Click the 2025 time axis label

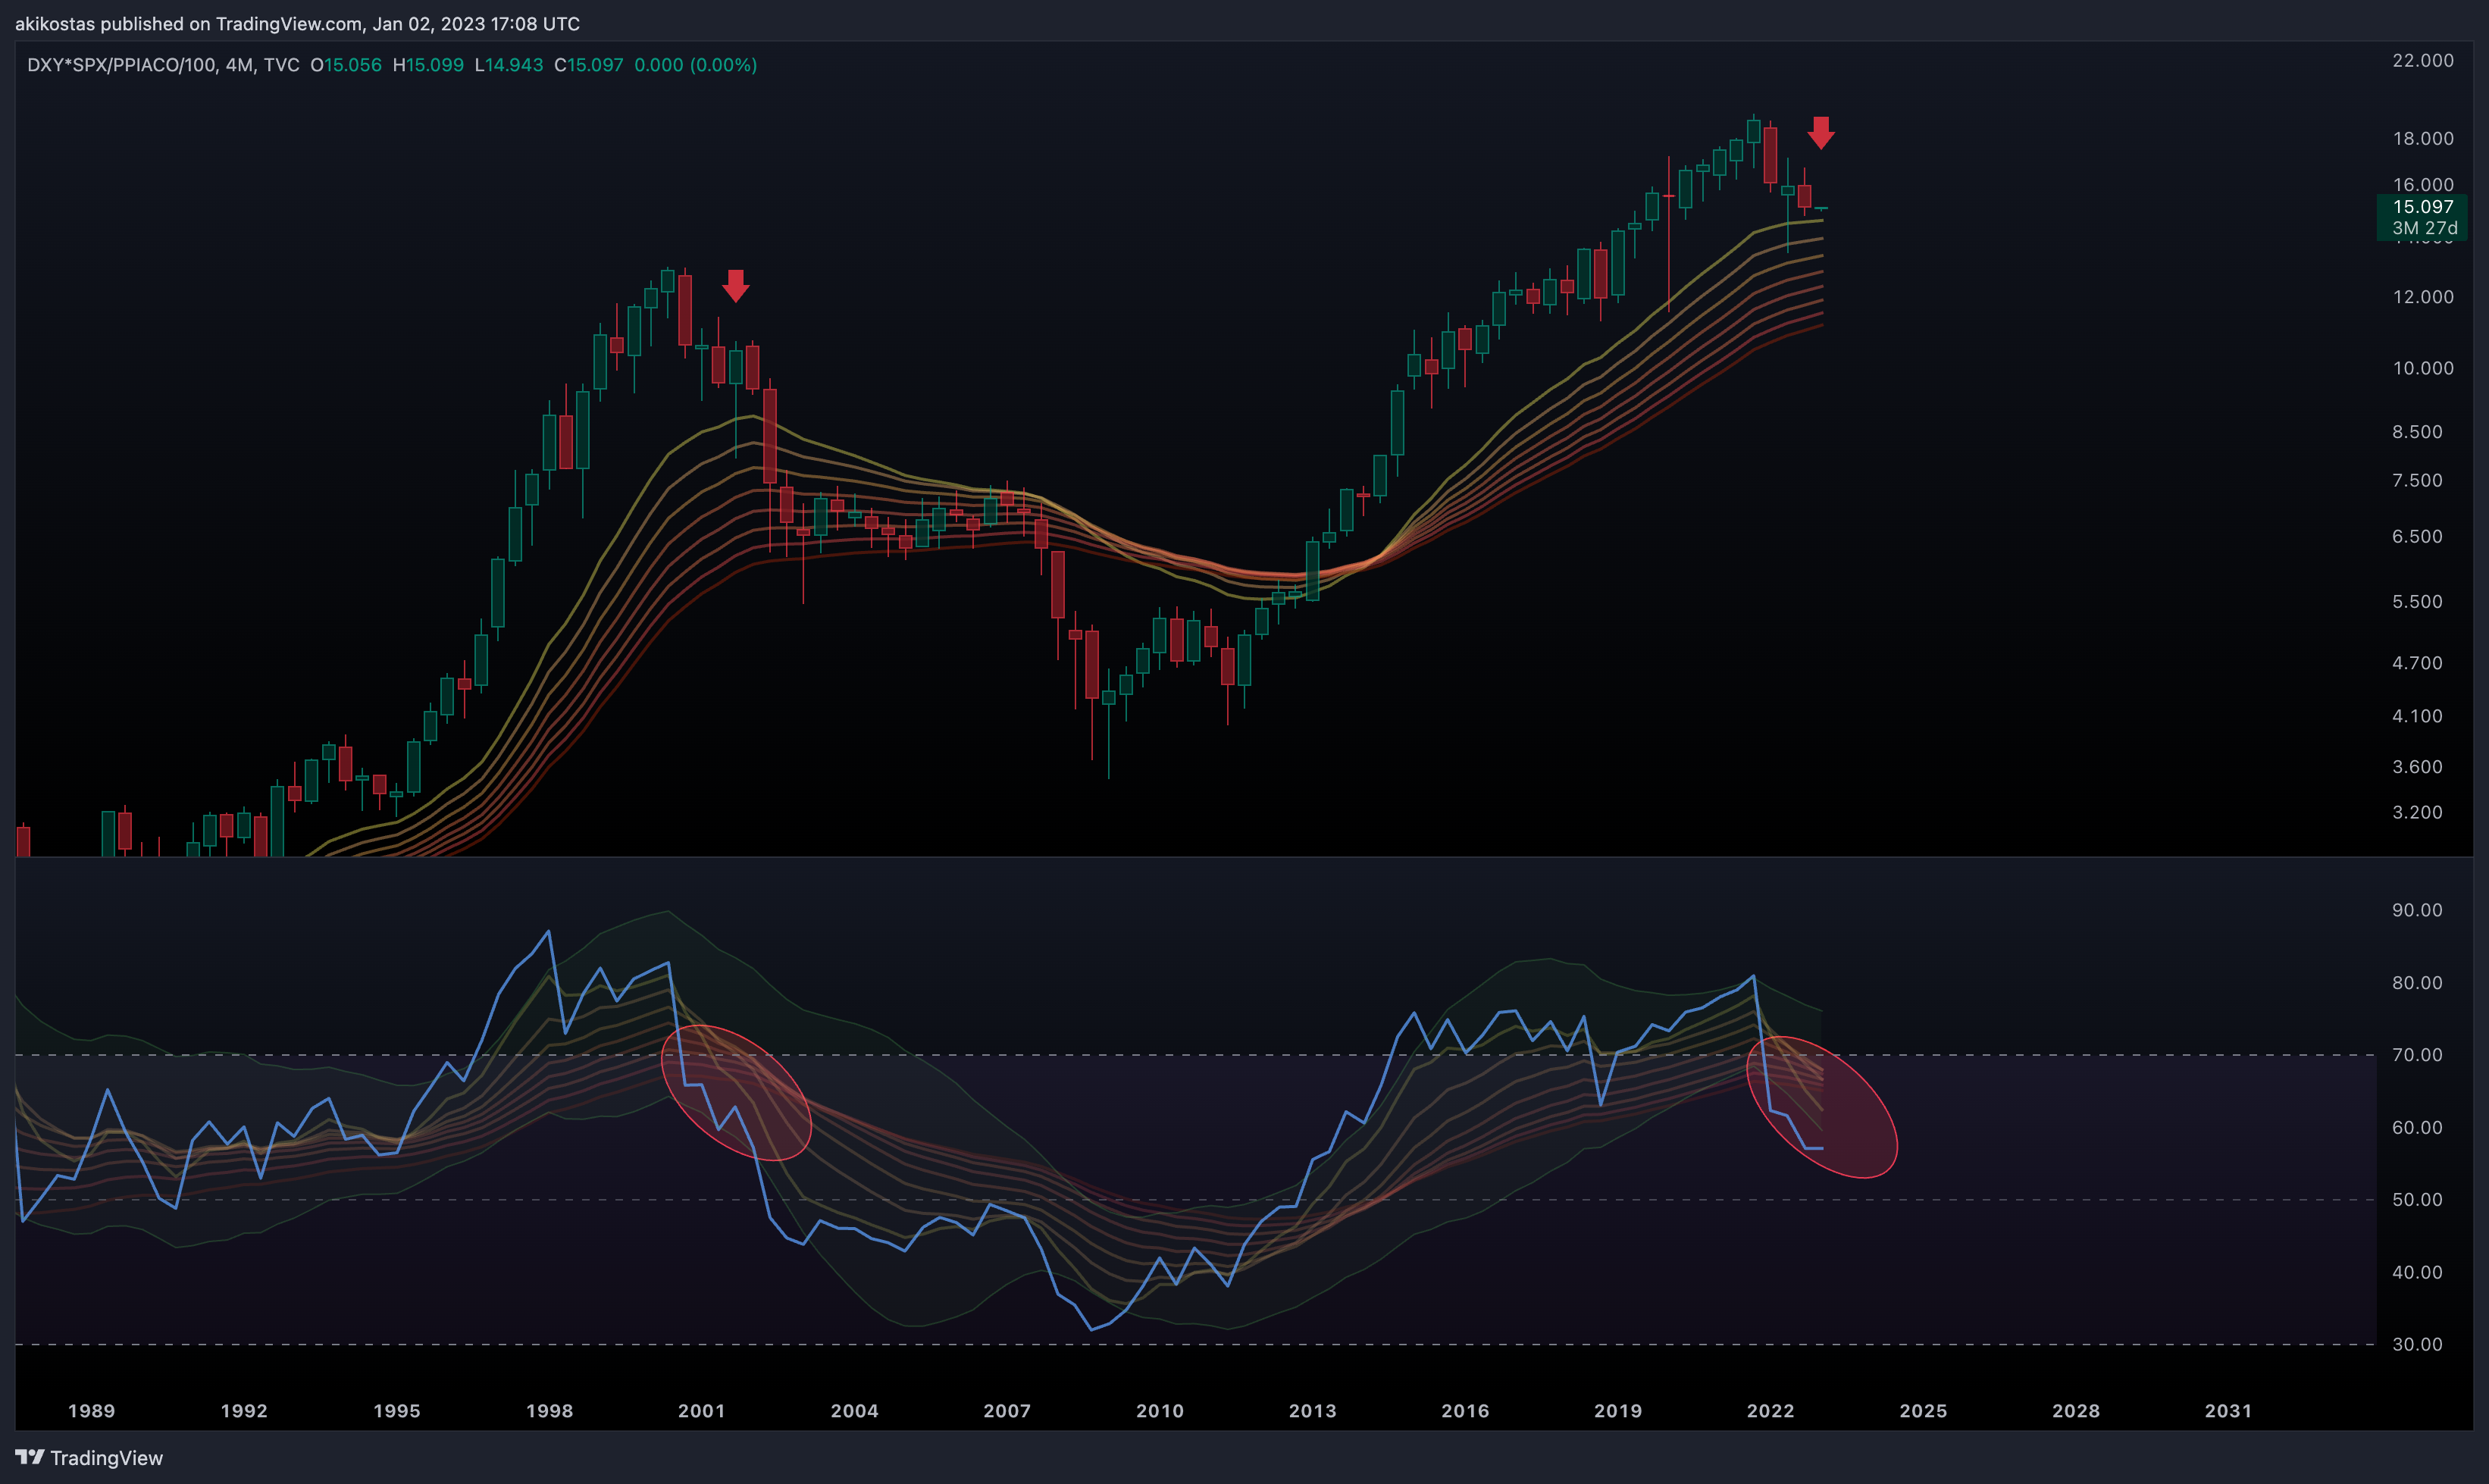click(1924, 1411)
